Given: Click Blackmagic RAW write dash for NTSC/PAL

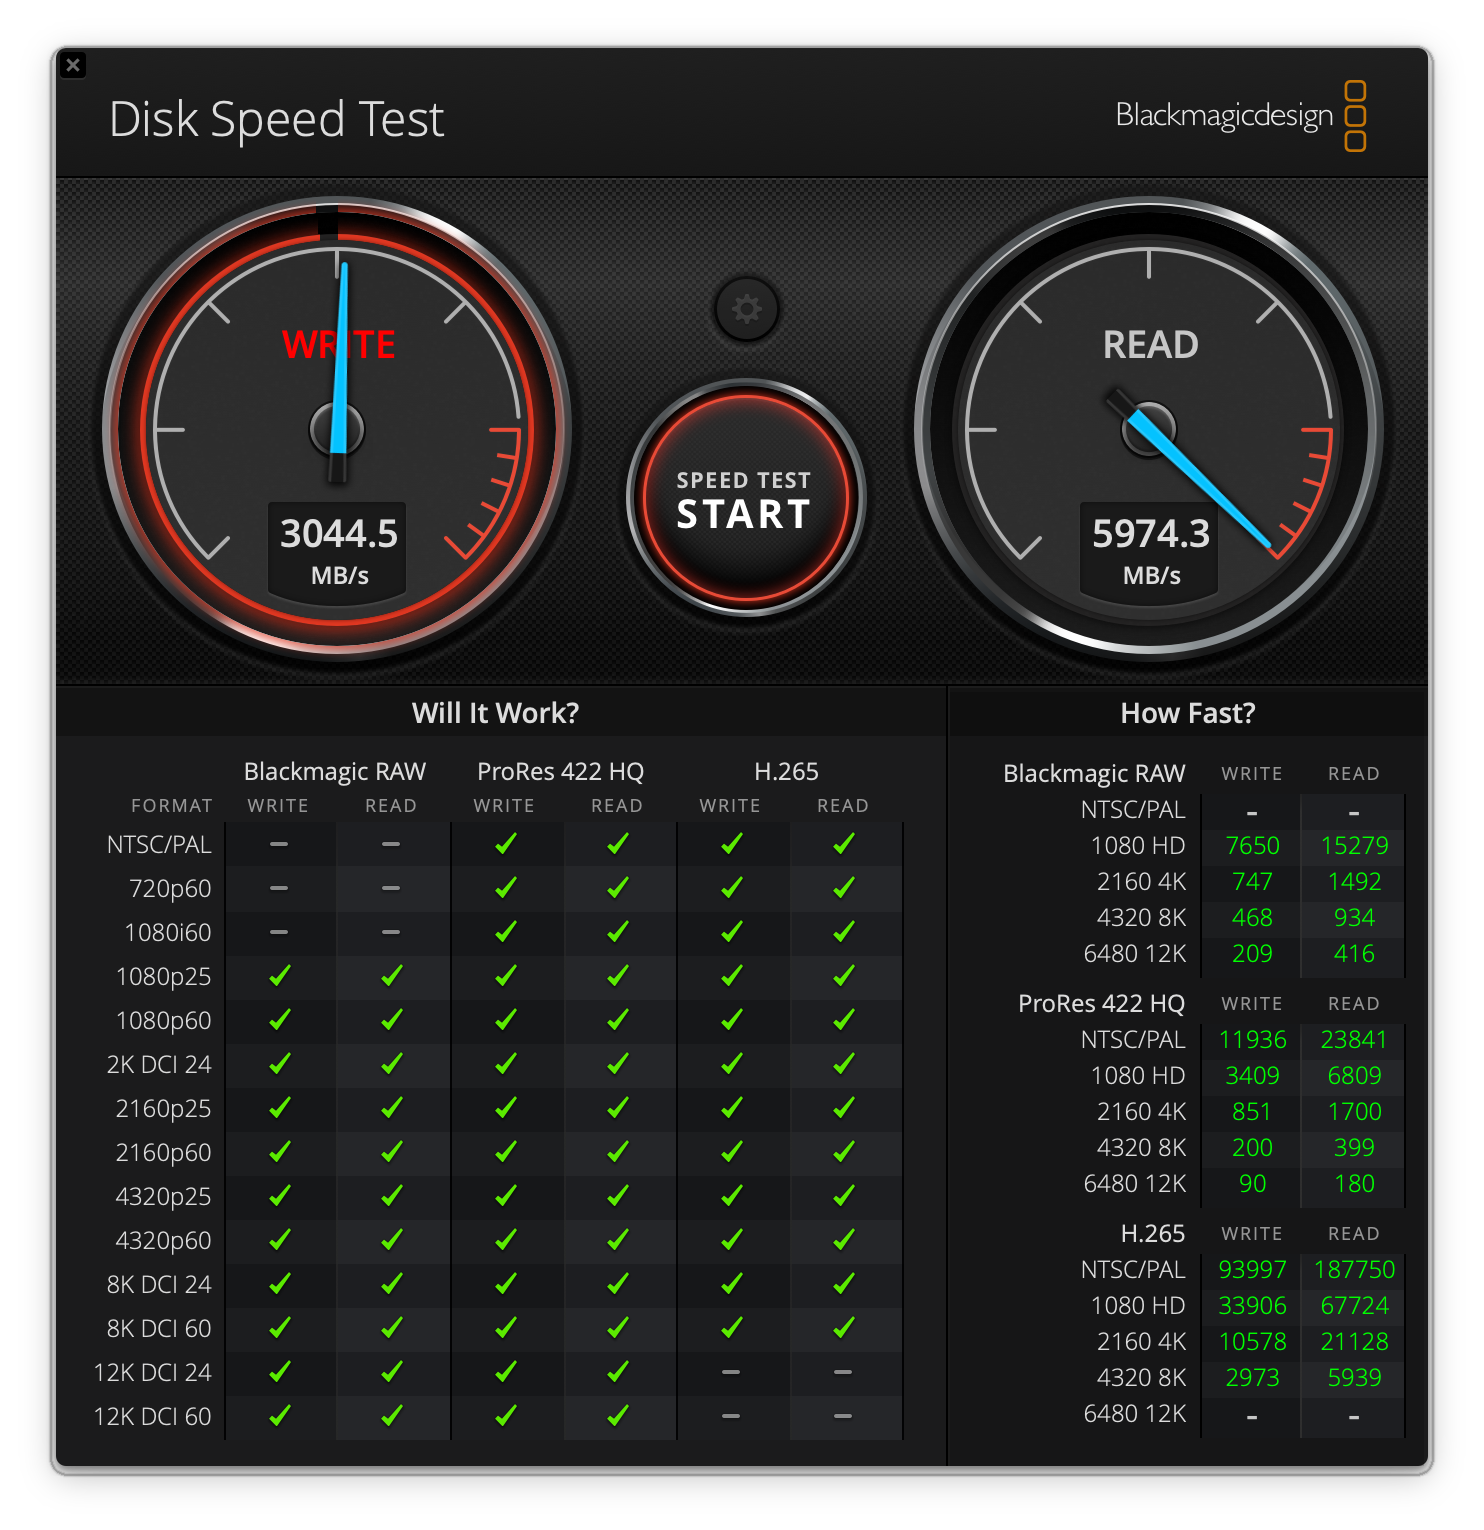Looking at the screenshot, I should pyautogui.click(x=279, y=844).
